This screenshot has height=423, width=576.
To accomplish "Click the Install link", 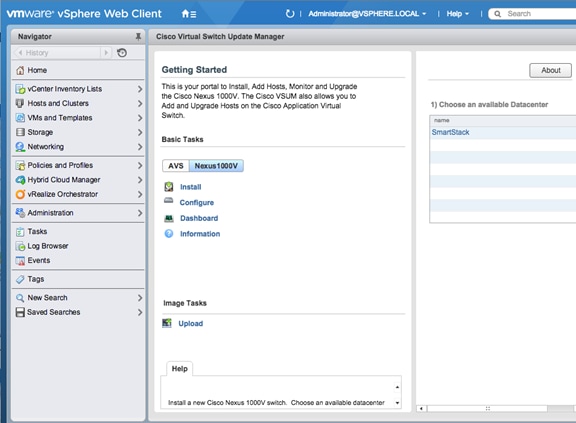I will point(191,187).
